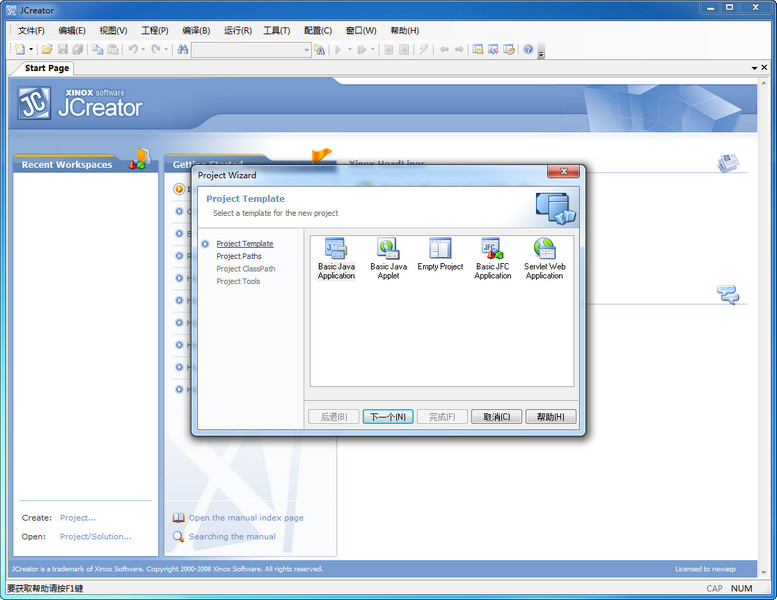Click the 帮助(H) button in wizard
The width and height of the screenshot is (777, 600).
click(550, 417)
